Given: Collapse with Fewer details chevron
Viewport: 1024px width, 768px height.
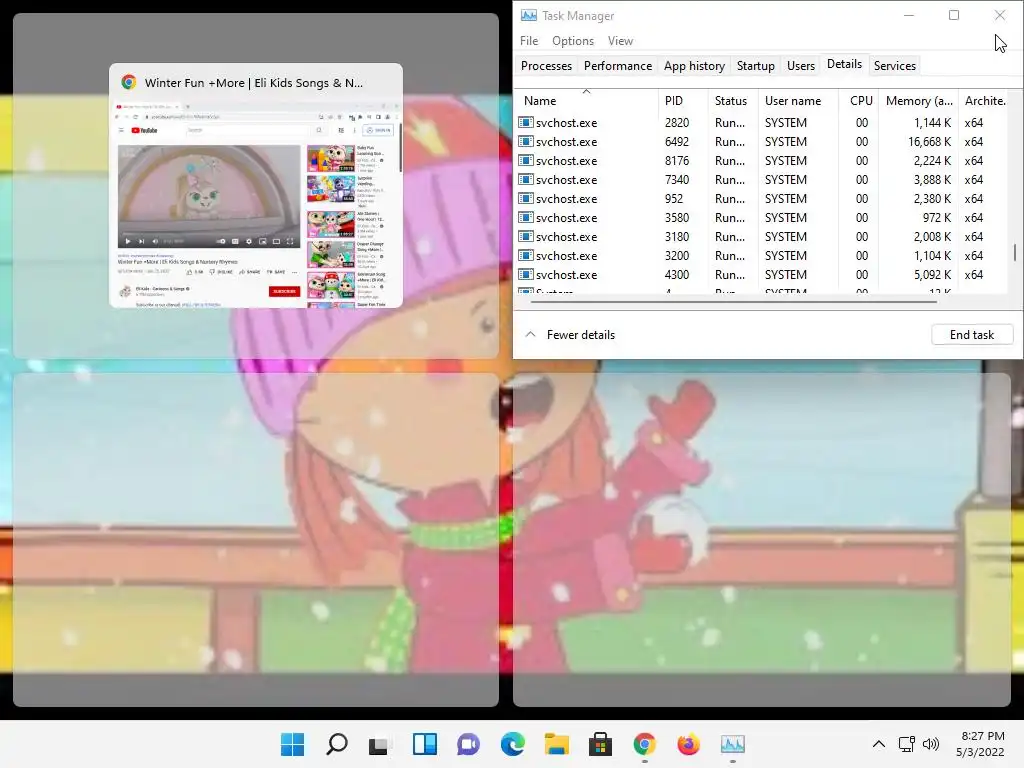Looking at the screenshot, I should [x=530, y=334].
